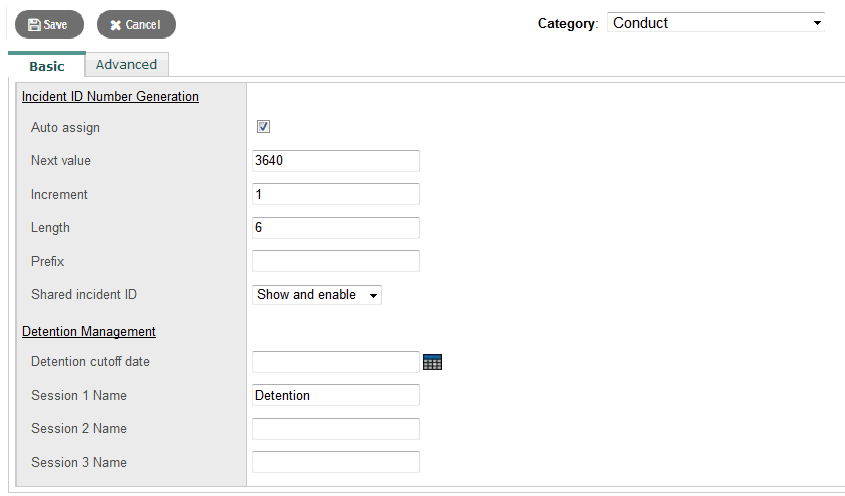Select the Basic tab
The image size is (845, 496).
46,66
